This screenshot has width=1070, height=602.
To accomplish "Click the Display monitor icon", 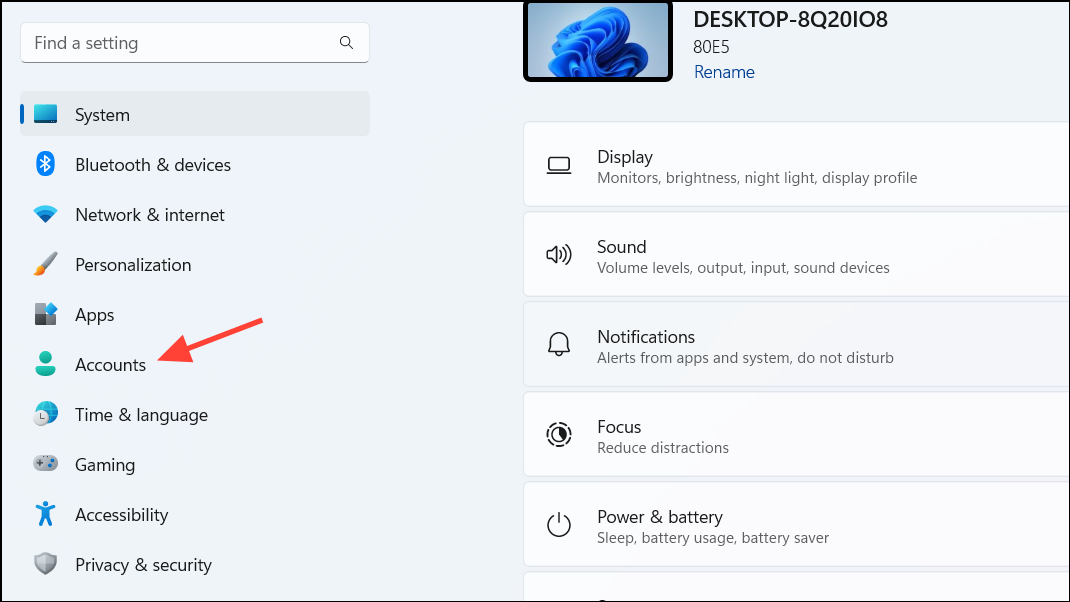I will coord(559,164).
